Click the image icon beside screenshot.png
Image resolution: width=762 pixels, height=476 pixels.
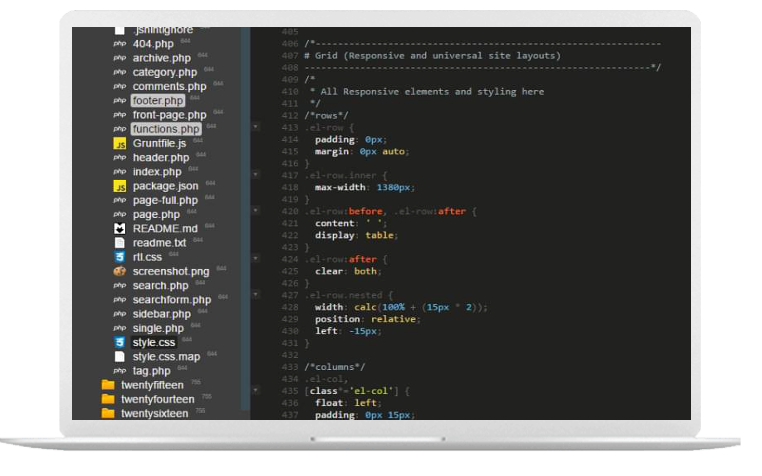[120, 271]
